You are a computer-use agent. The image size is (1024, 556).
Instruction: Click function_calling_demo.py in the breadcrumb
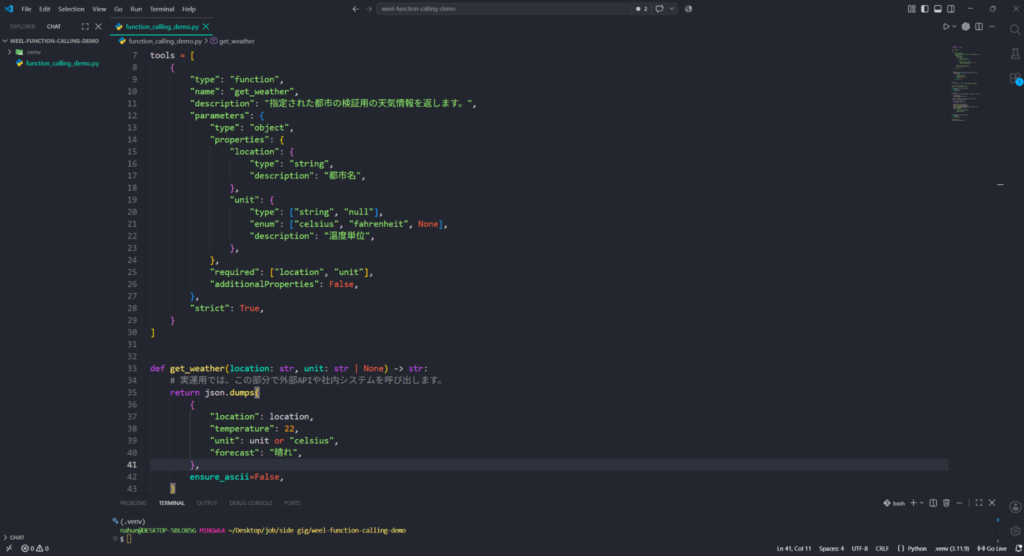(165, 41)
